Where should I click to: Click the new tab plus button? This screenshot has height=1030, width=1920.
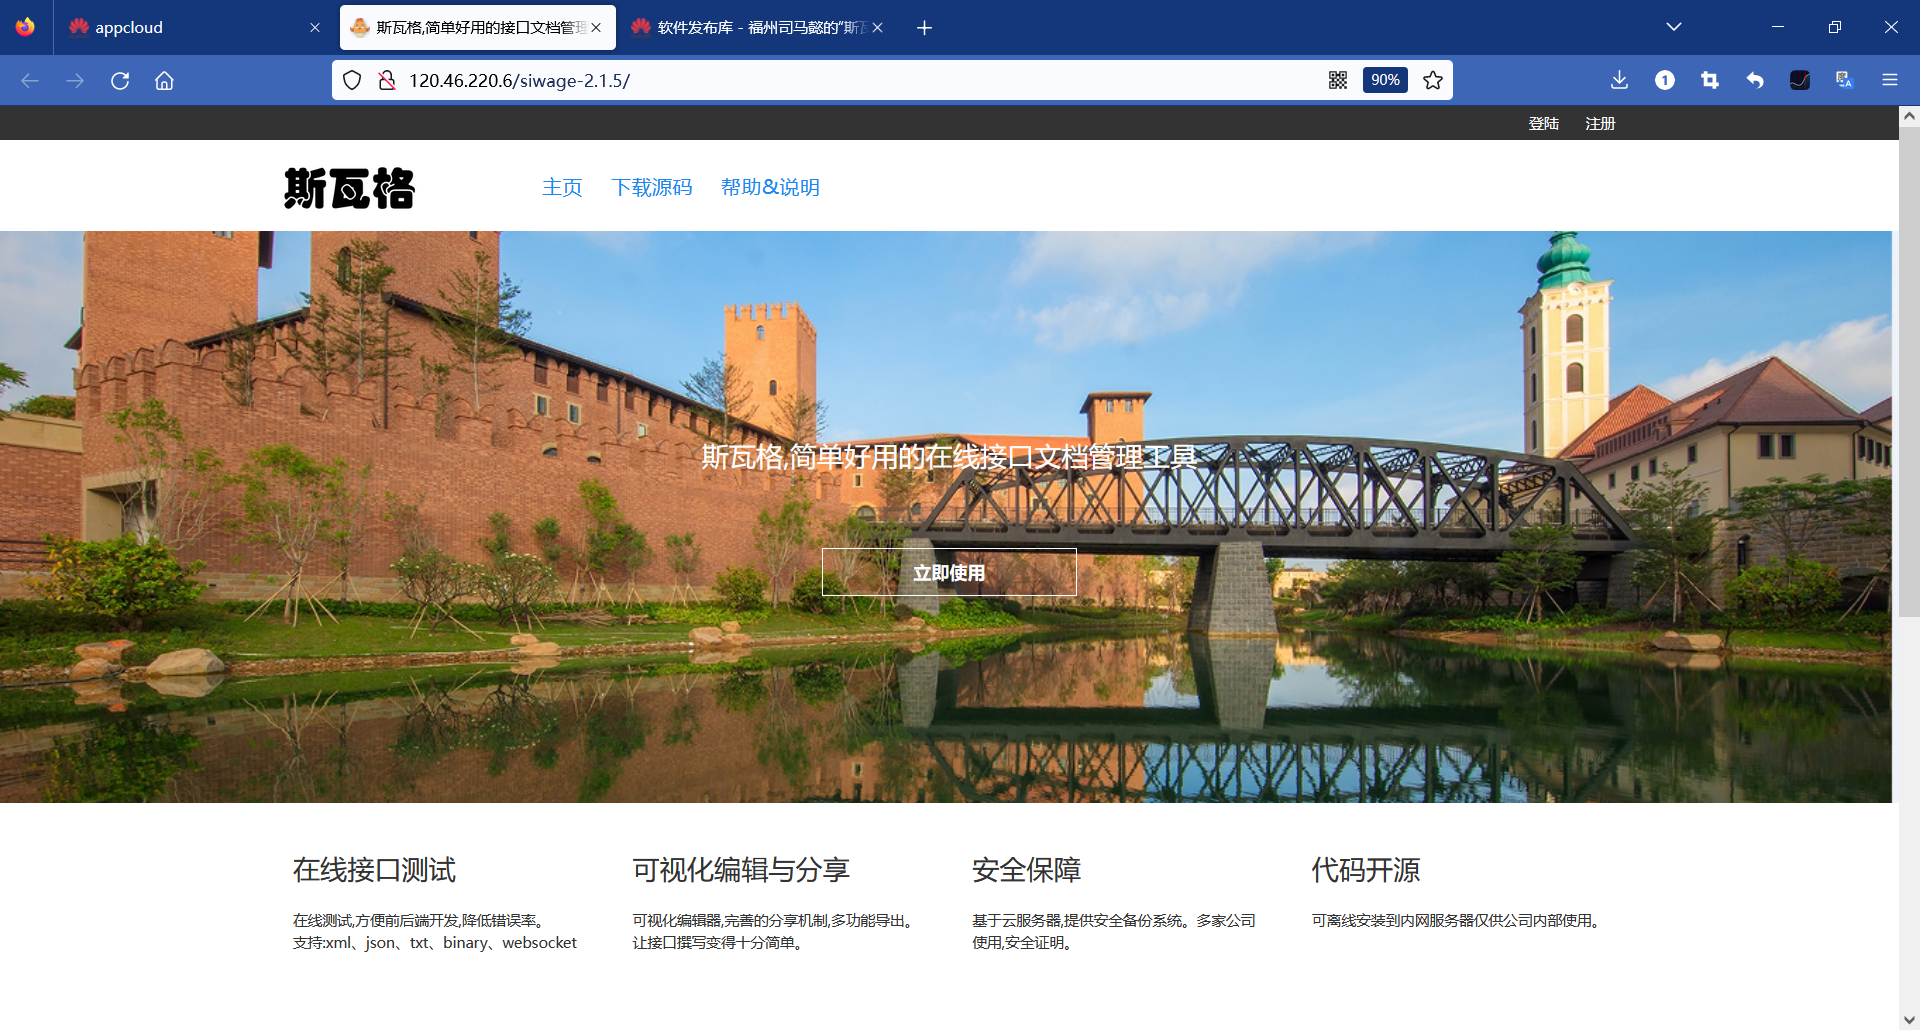[x=923, y=27]
